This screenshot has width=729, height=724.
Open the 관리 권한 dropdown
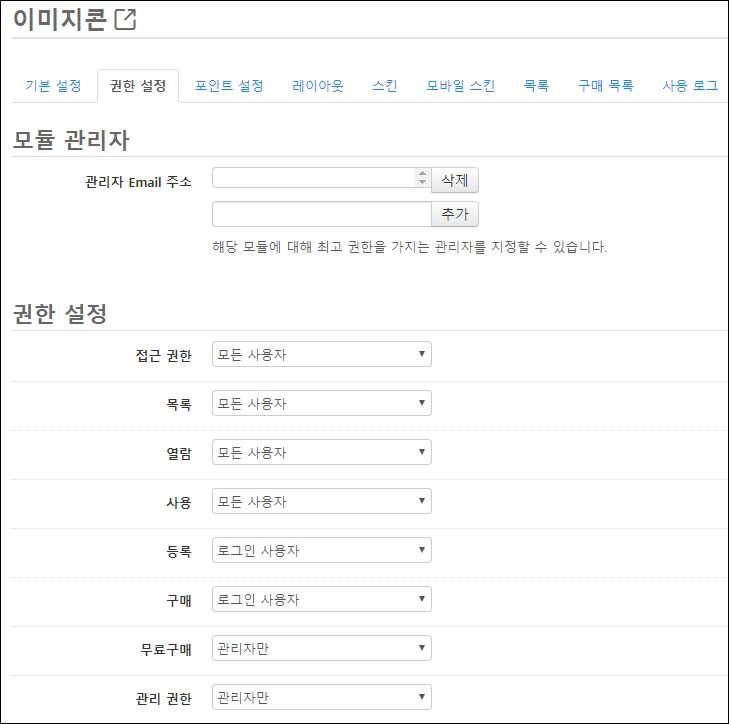[322, 697]
